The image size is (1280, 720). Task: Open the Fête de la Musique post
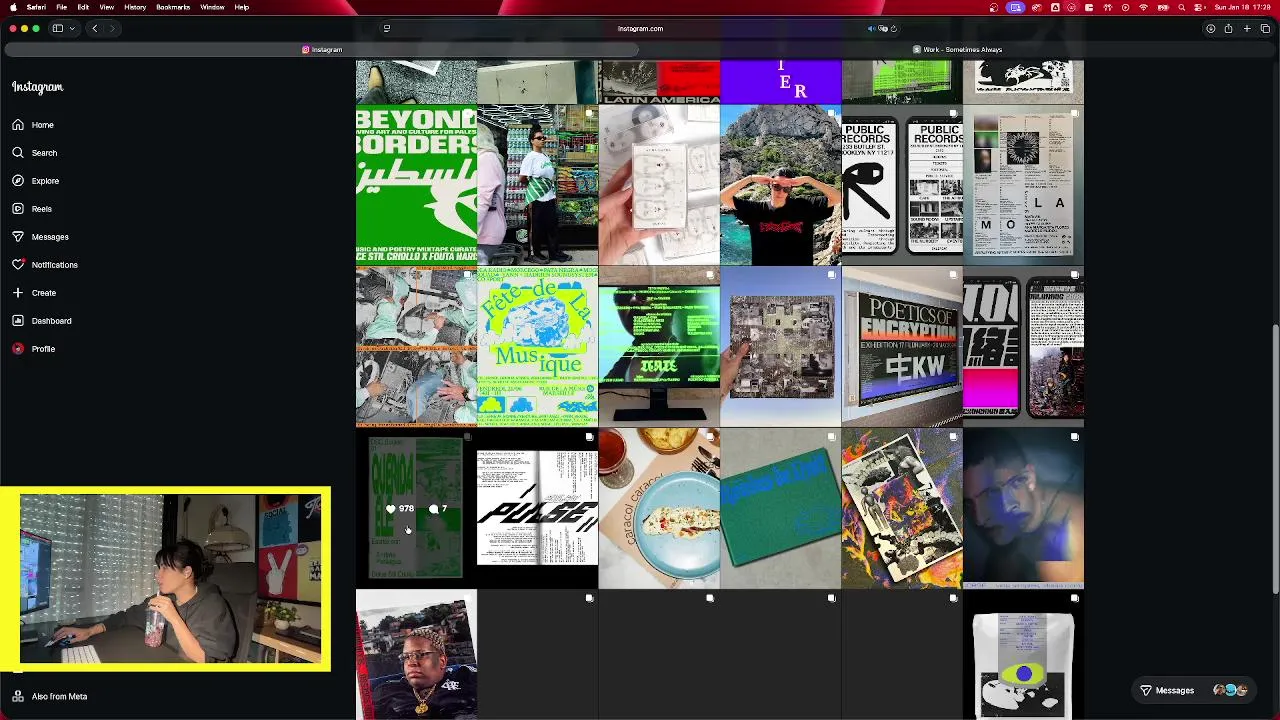pos(538,347)
